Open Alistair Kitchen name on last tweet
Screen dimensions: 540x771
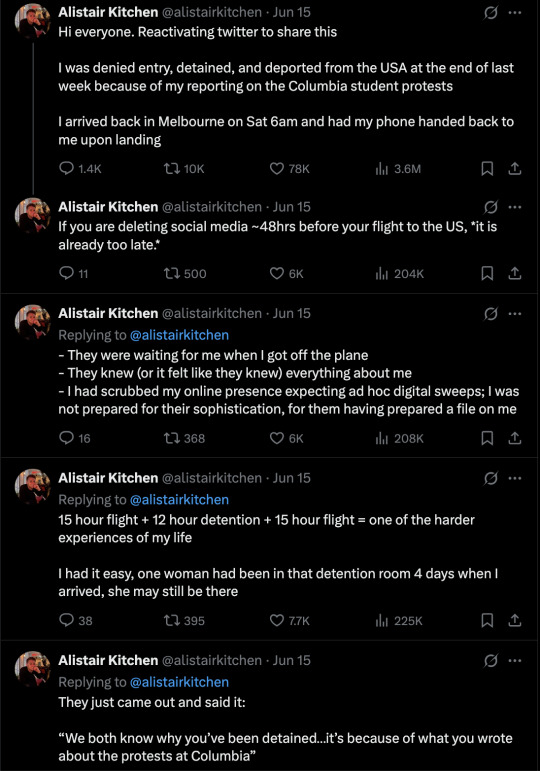pos(108,660)
